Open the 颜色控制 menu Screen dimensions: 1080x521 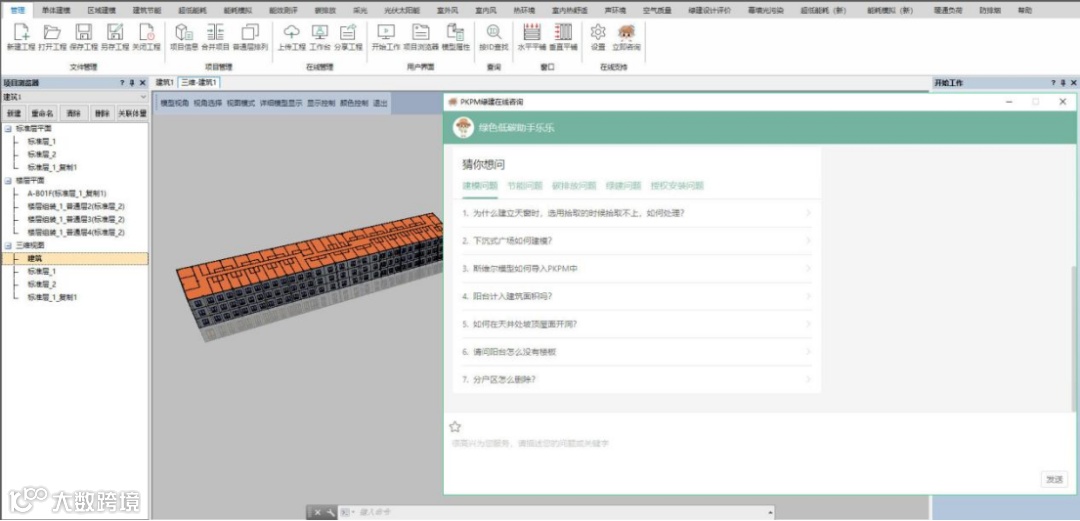354,103
